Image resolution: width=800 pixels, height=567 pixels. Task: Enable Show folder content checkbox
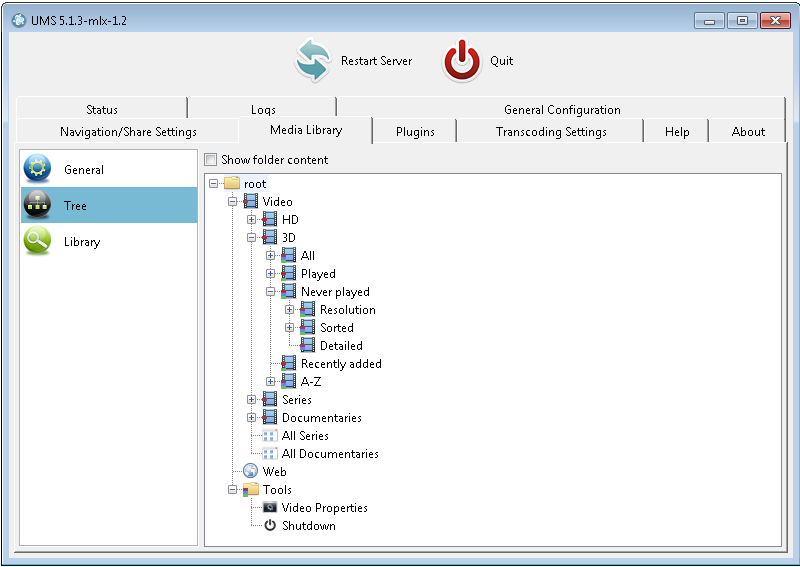(210, 160)
